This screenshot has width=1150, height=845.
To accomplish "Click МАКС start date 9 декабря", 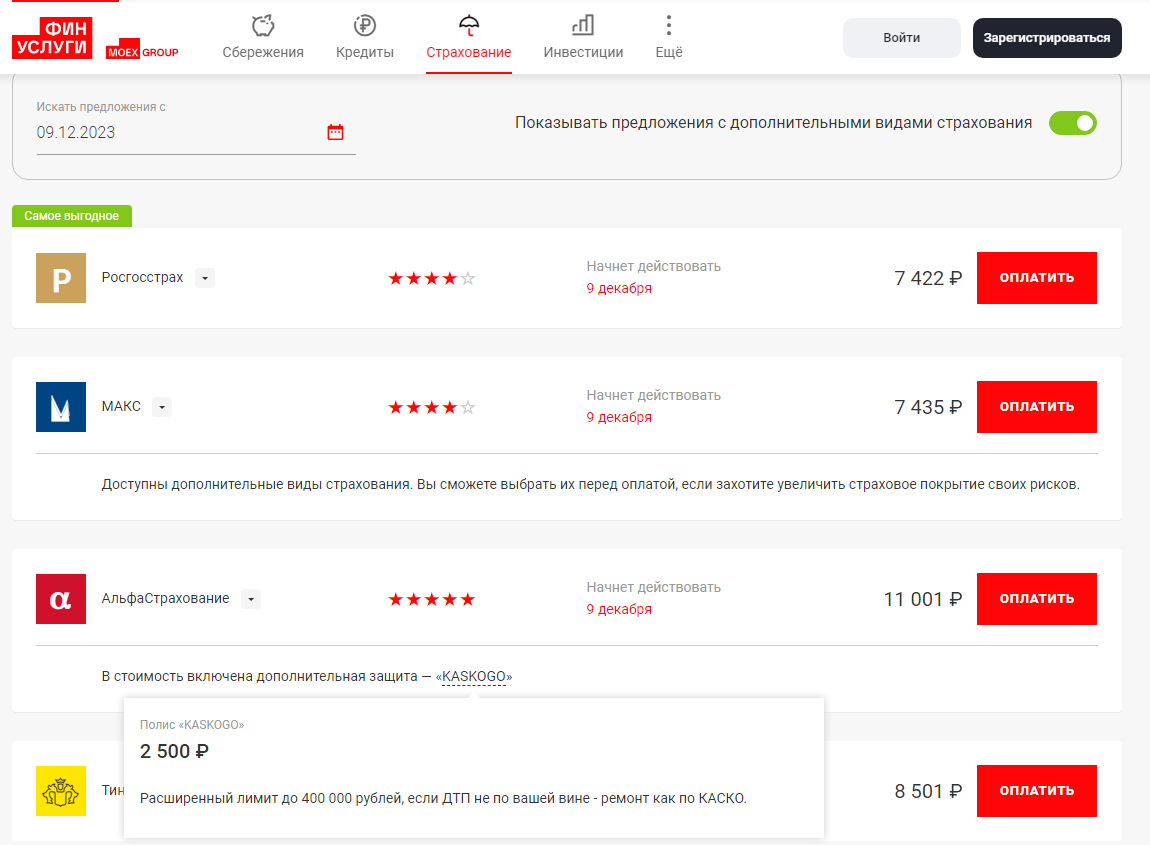I will click(619, 417).
